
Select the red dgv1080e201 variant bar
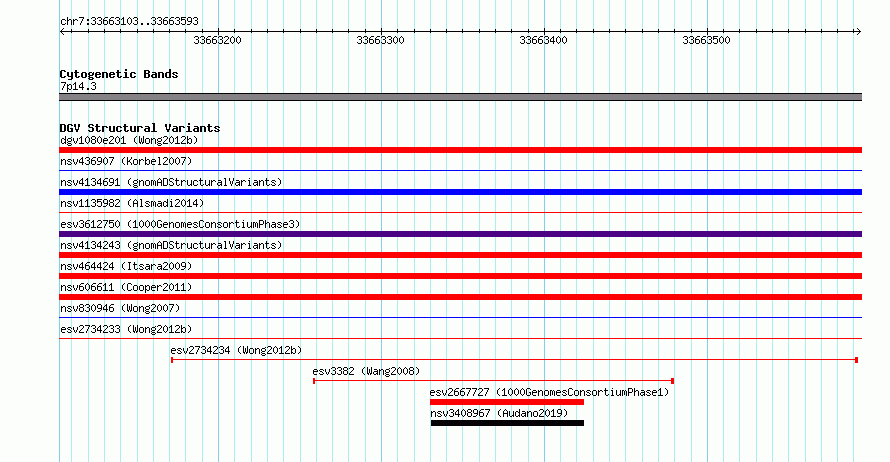pos(460,150)
